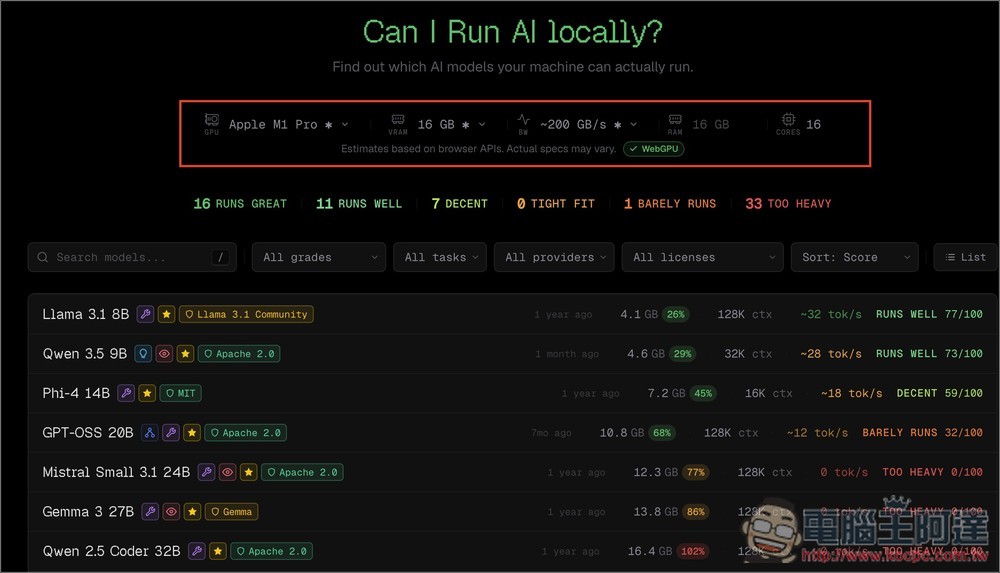Click the BW bandwidth pulse icon
The image size is (1000, 573).
[x=524, y=119]
